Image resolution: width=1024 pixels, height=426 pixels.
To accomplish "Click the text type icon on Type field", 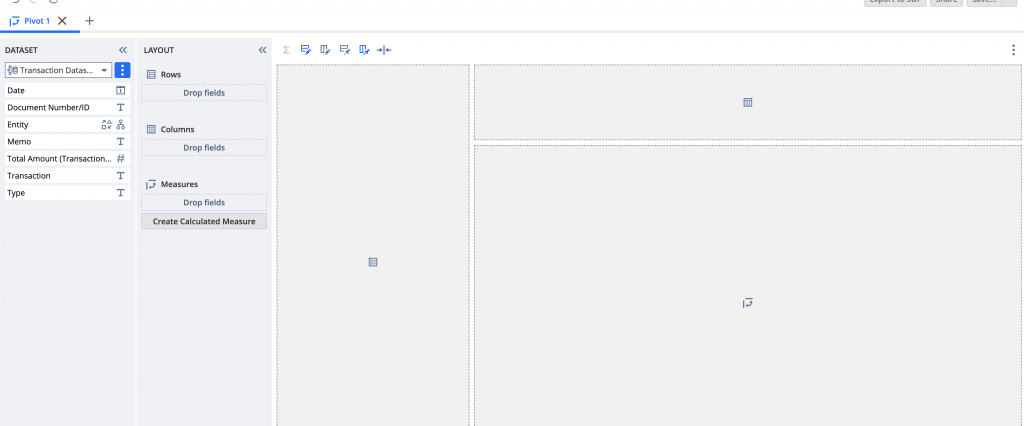I will pos(120,193).
